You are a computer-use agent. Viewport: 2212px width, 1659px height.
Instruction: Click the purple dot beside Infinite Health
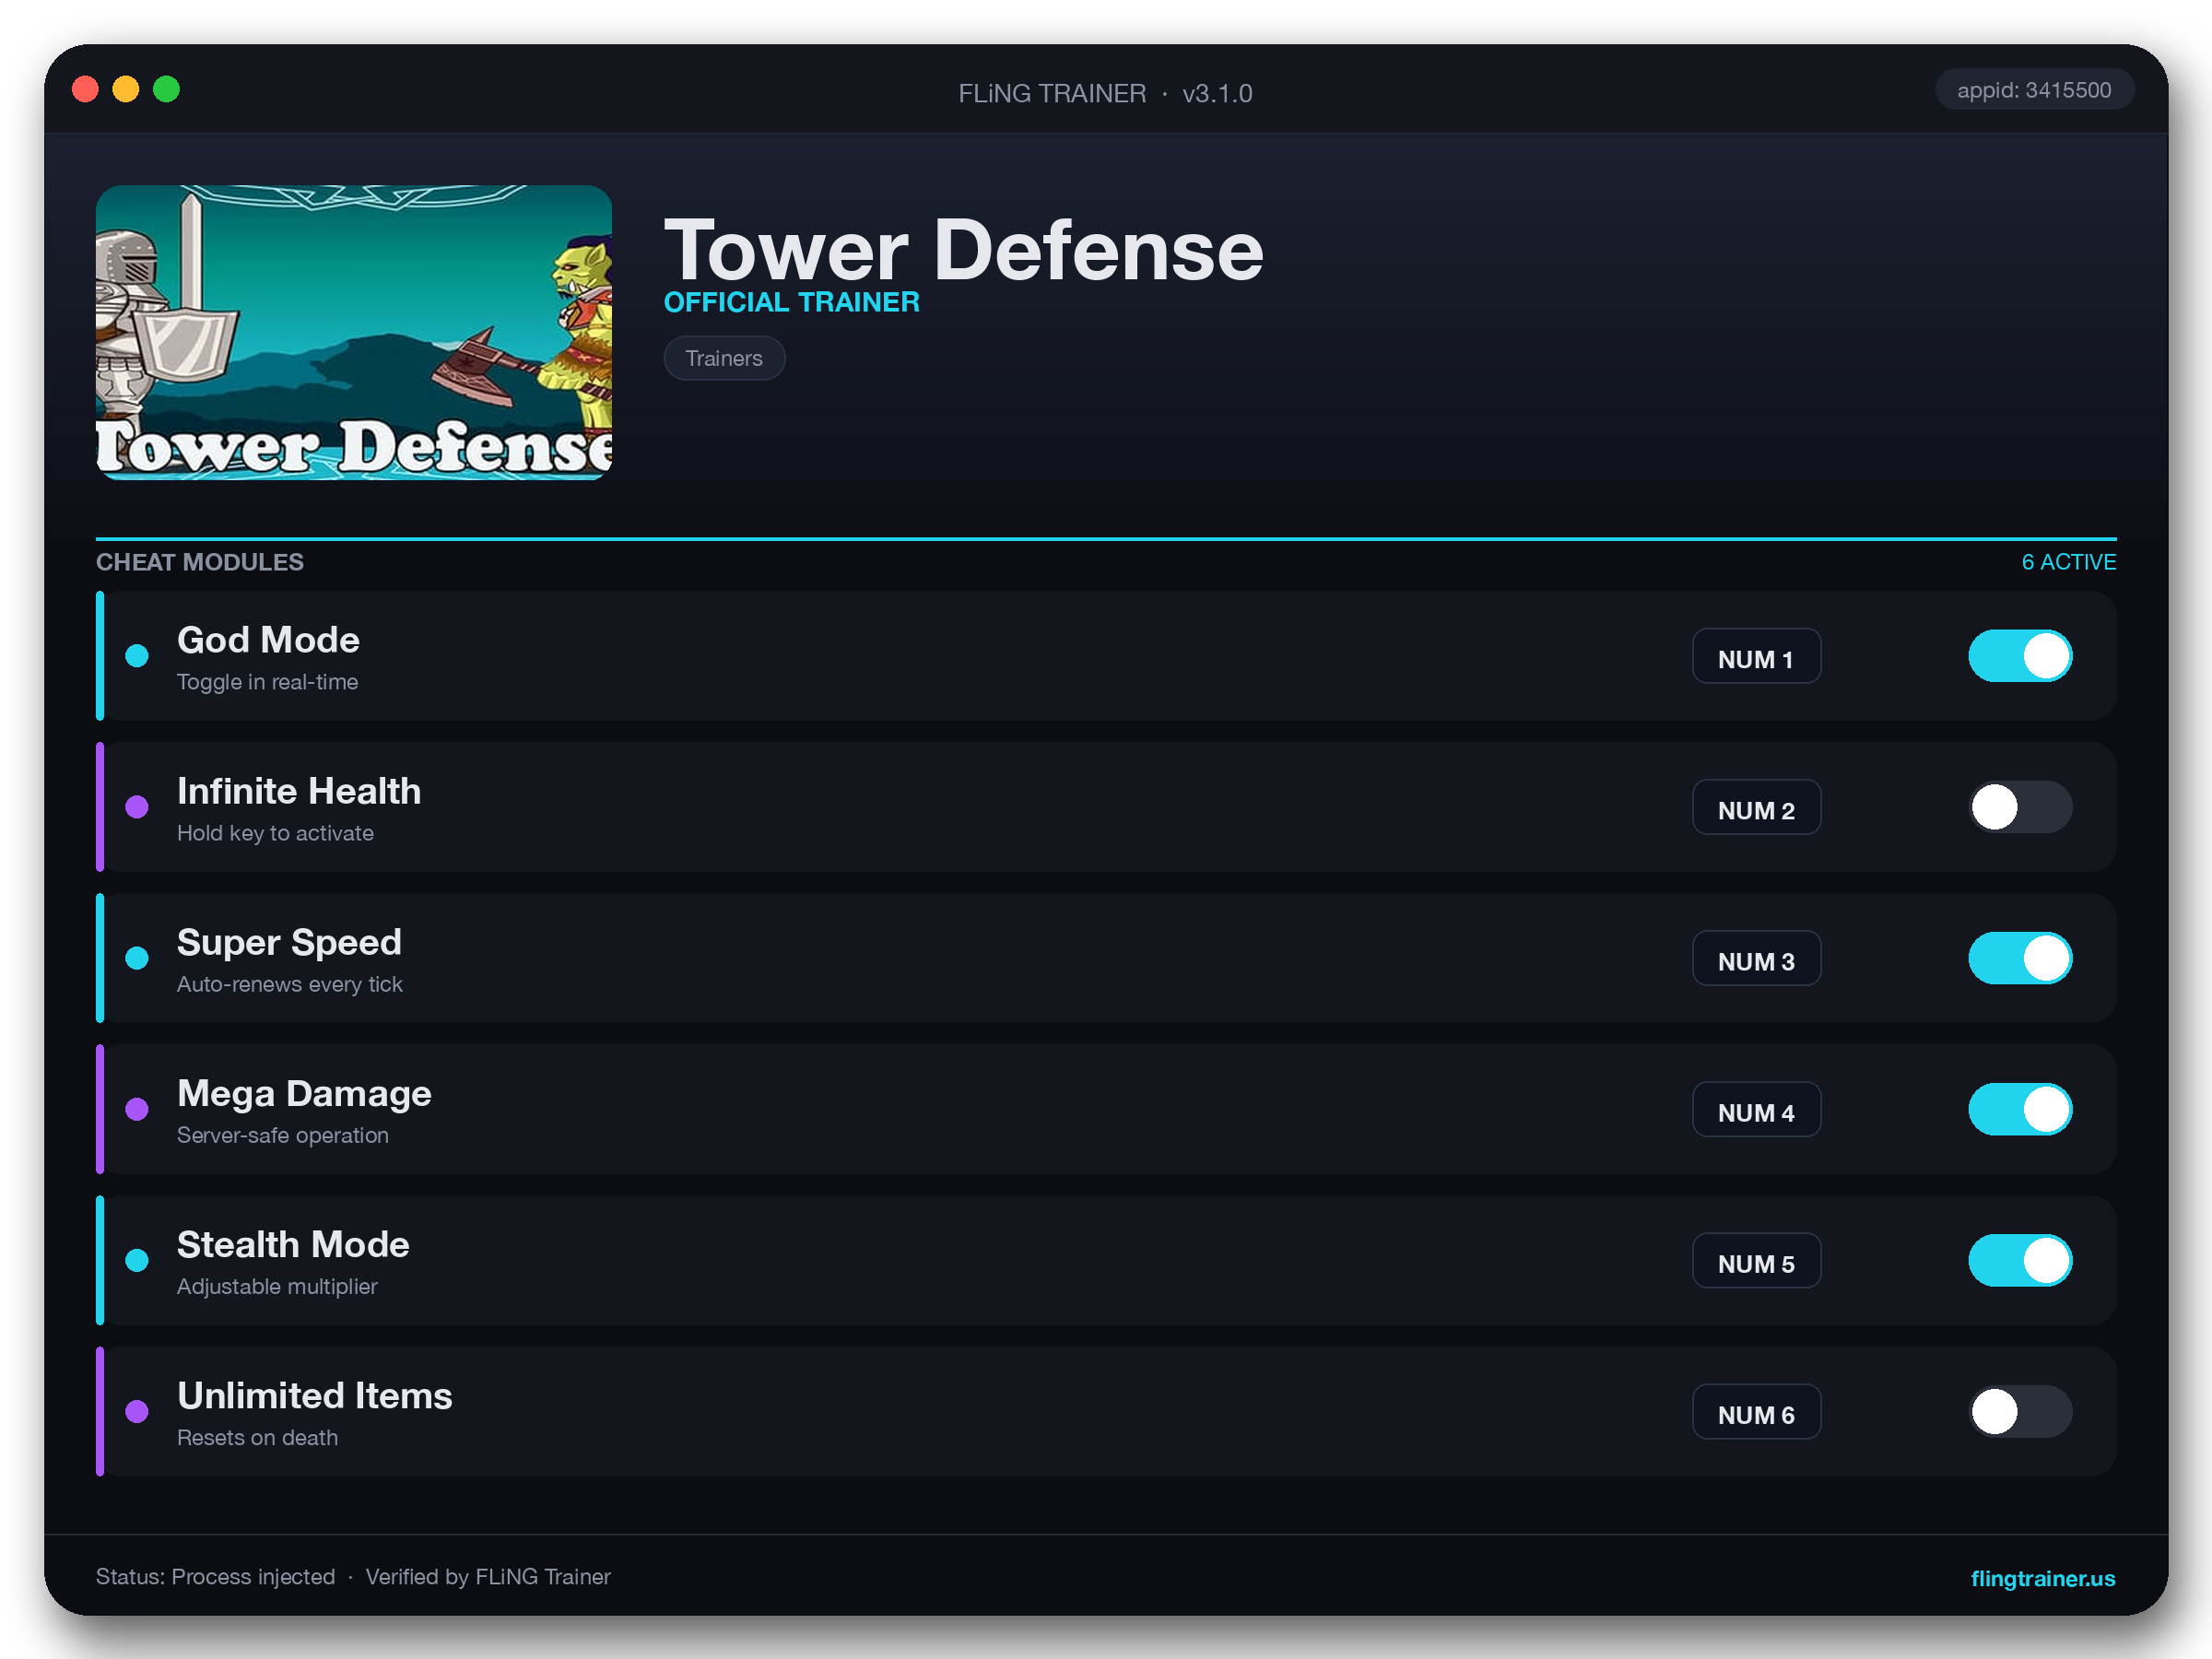click(137, 807)
